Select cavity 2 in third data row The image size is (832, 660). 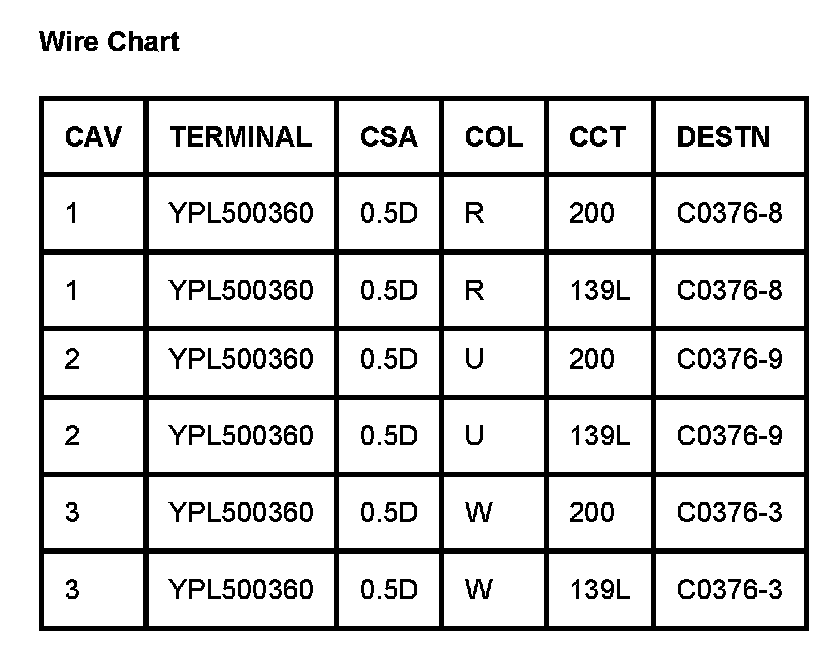pos(72,359)
